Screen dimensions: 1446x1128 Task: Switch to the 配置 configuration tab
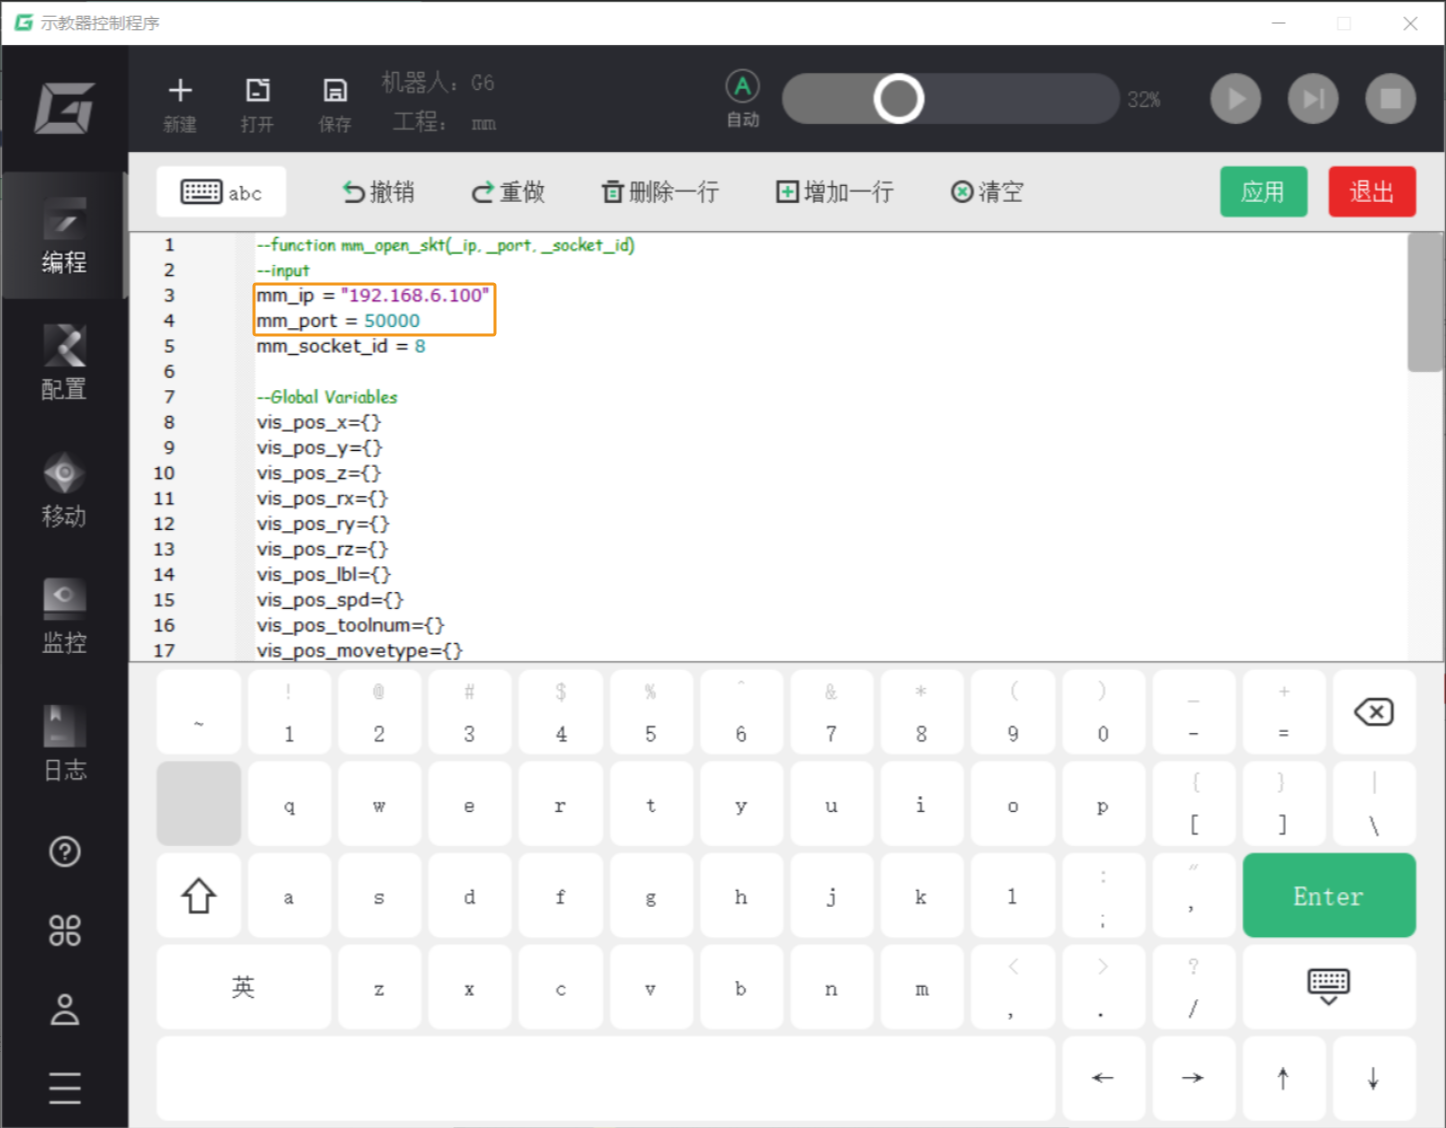click(x=64, y=362)
